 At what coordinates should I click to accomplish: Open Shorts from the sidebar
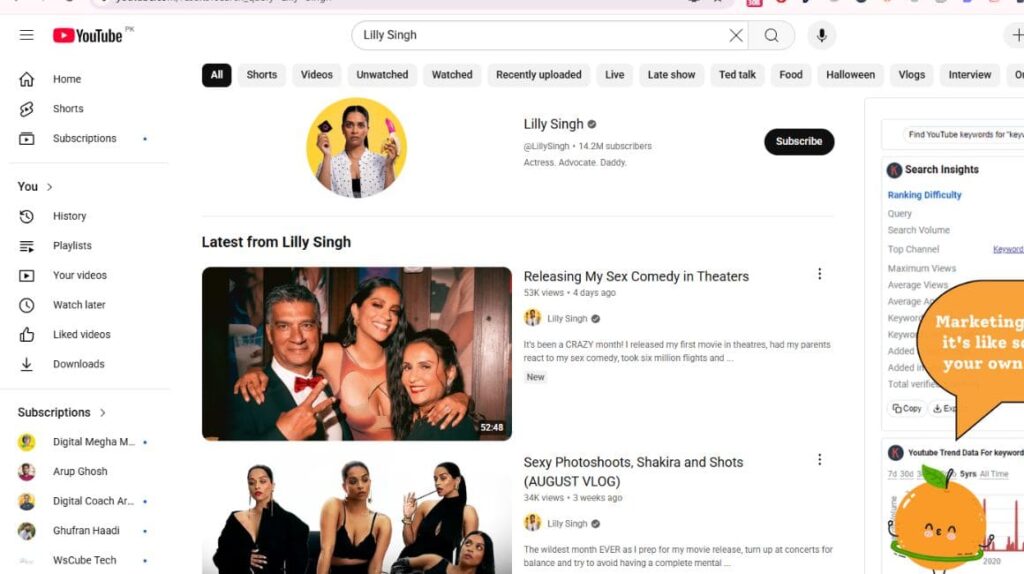pos(68,109)
